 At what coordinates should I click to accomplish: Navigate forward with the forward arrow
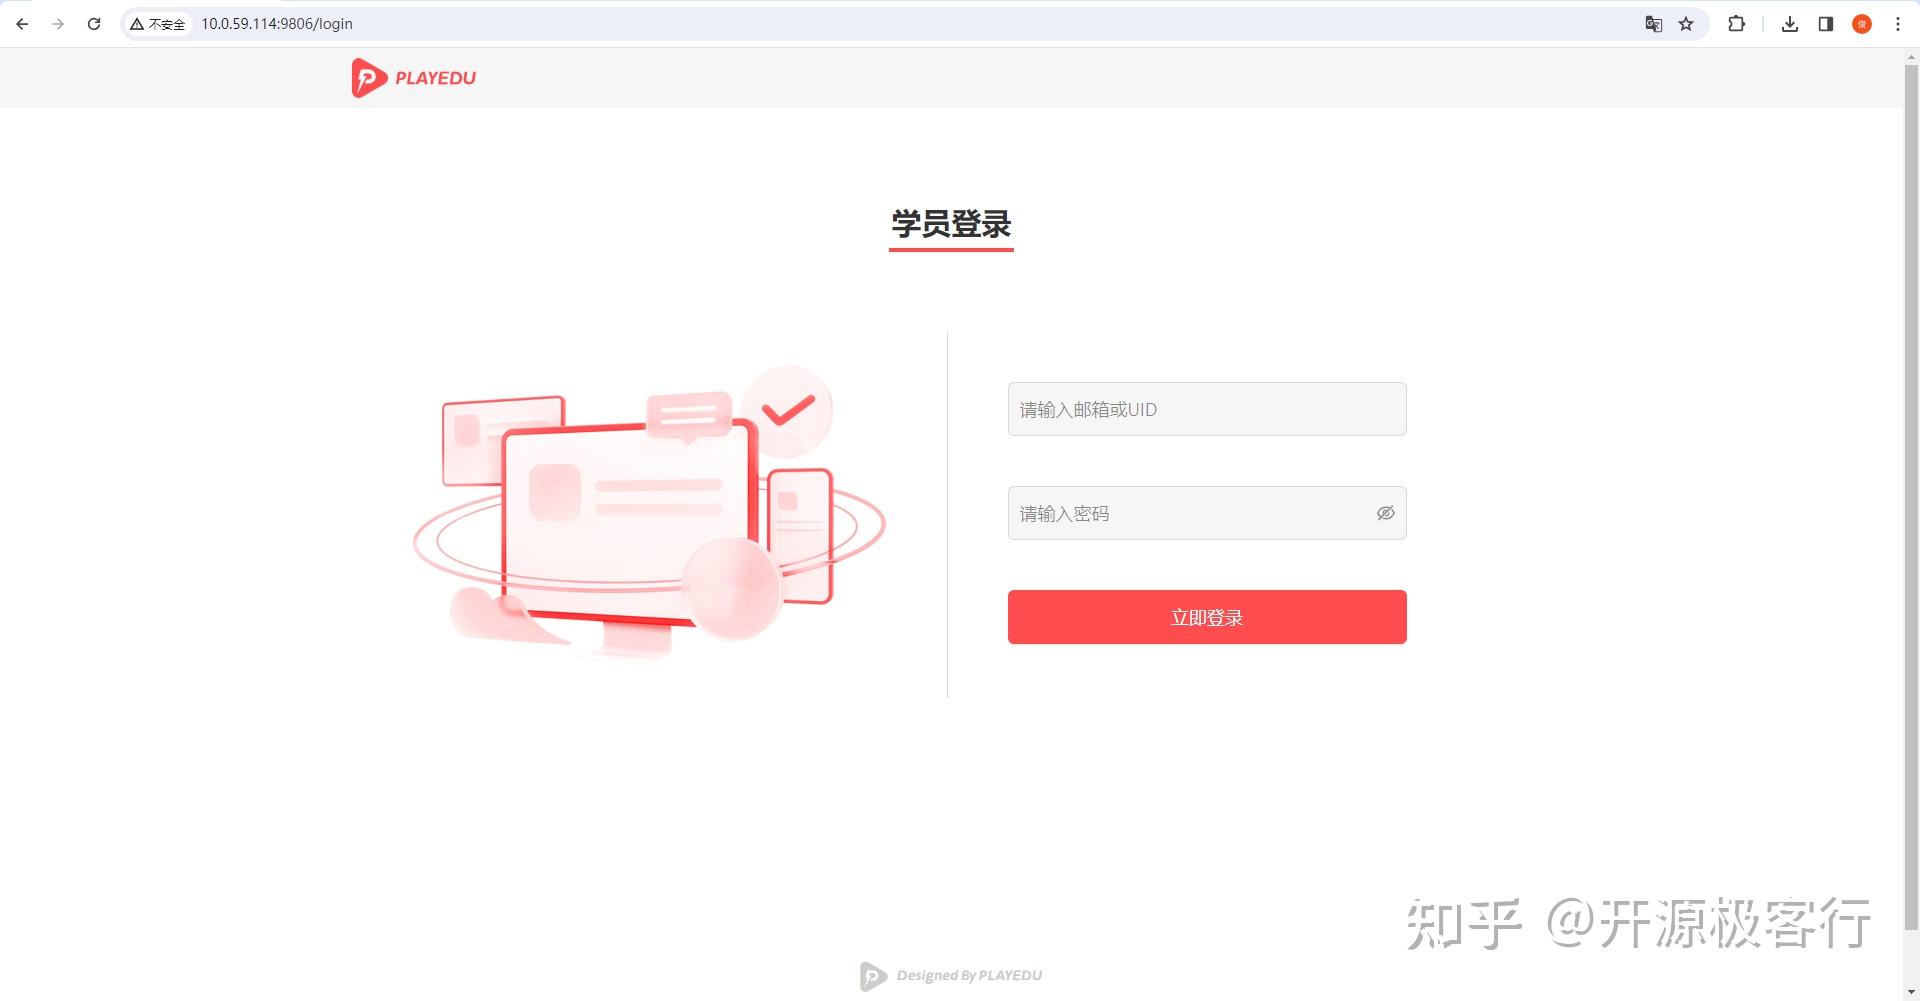tap(57, 23)
